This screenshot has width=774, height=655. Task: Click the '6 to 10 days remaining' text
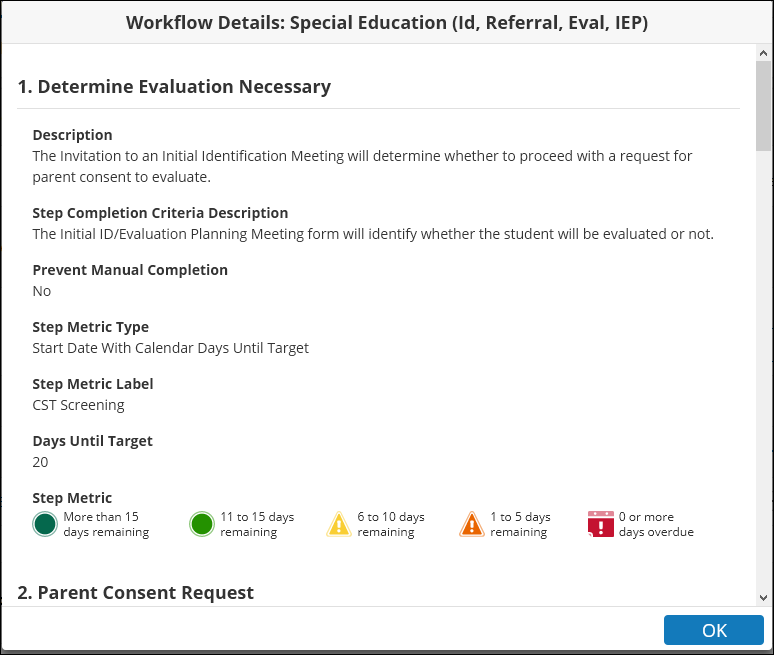click(390, 524)
